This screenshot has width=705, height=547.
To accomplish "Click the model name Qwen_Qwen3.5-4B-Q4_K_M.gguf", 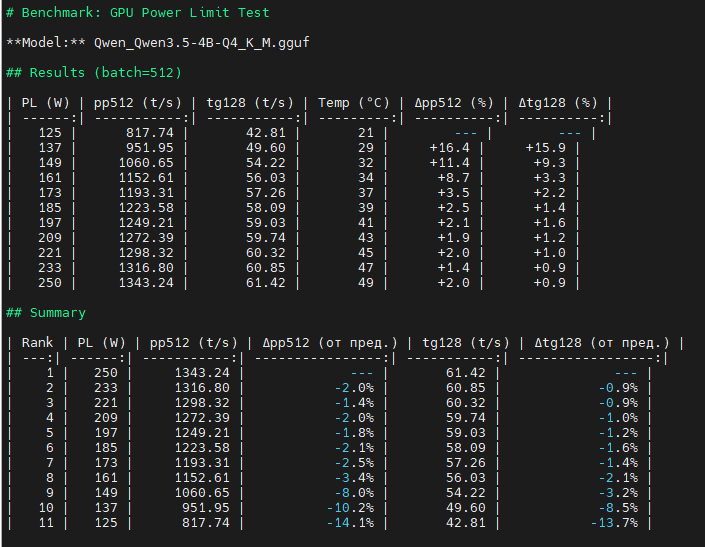I will click(x=201, y=43).
